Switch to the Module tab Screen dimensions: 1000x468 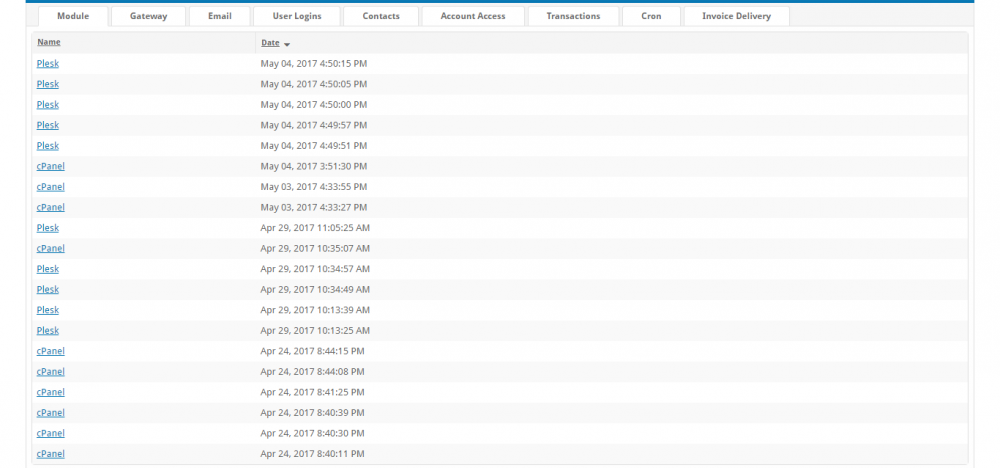tap(73, 16)
